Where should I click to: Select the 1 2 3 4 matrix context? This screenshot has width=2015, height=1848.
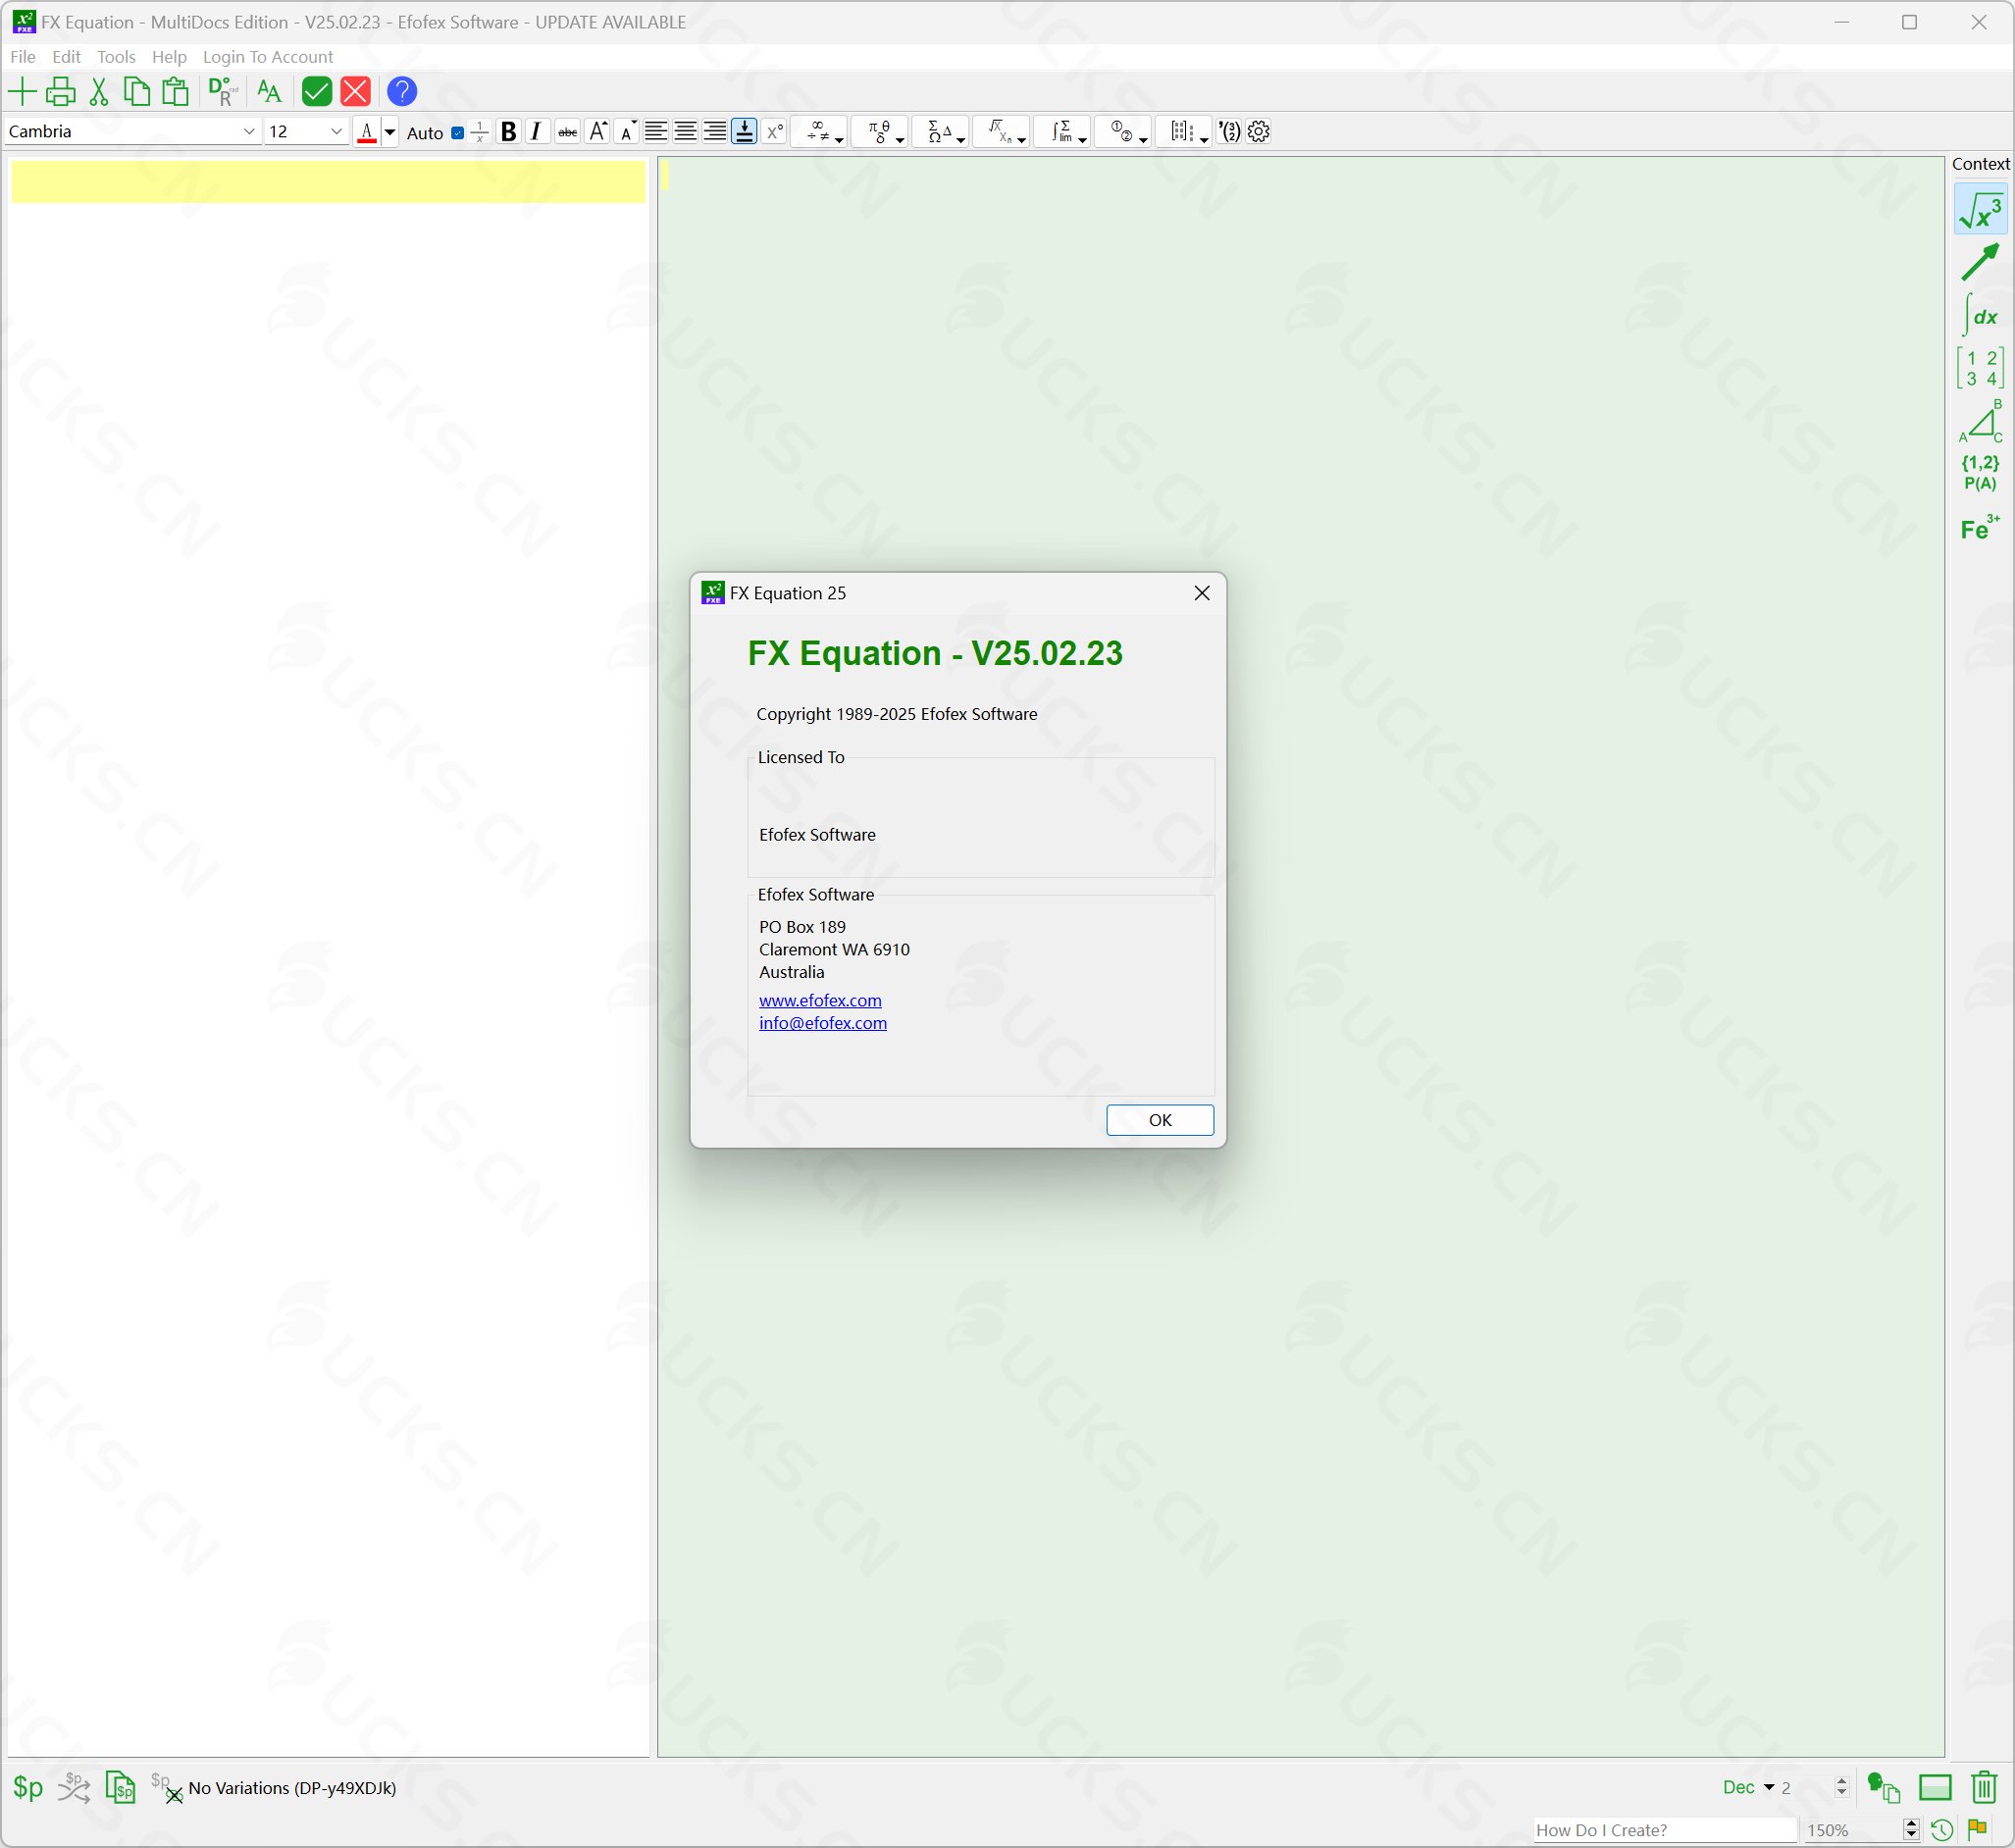[1980, 368]
